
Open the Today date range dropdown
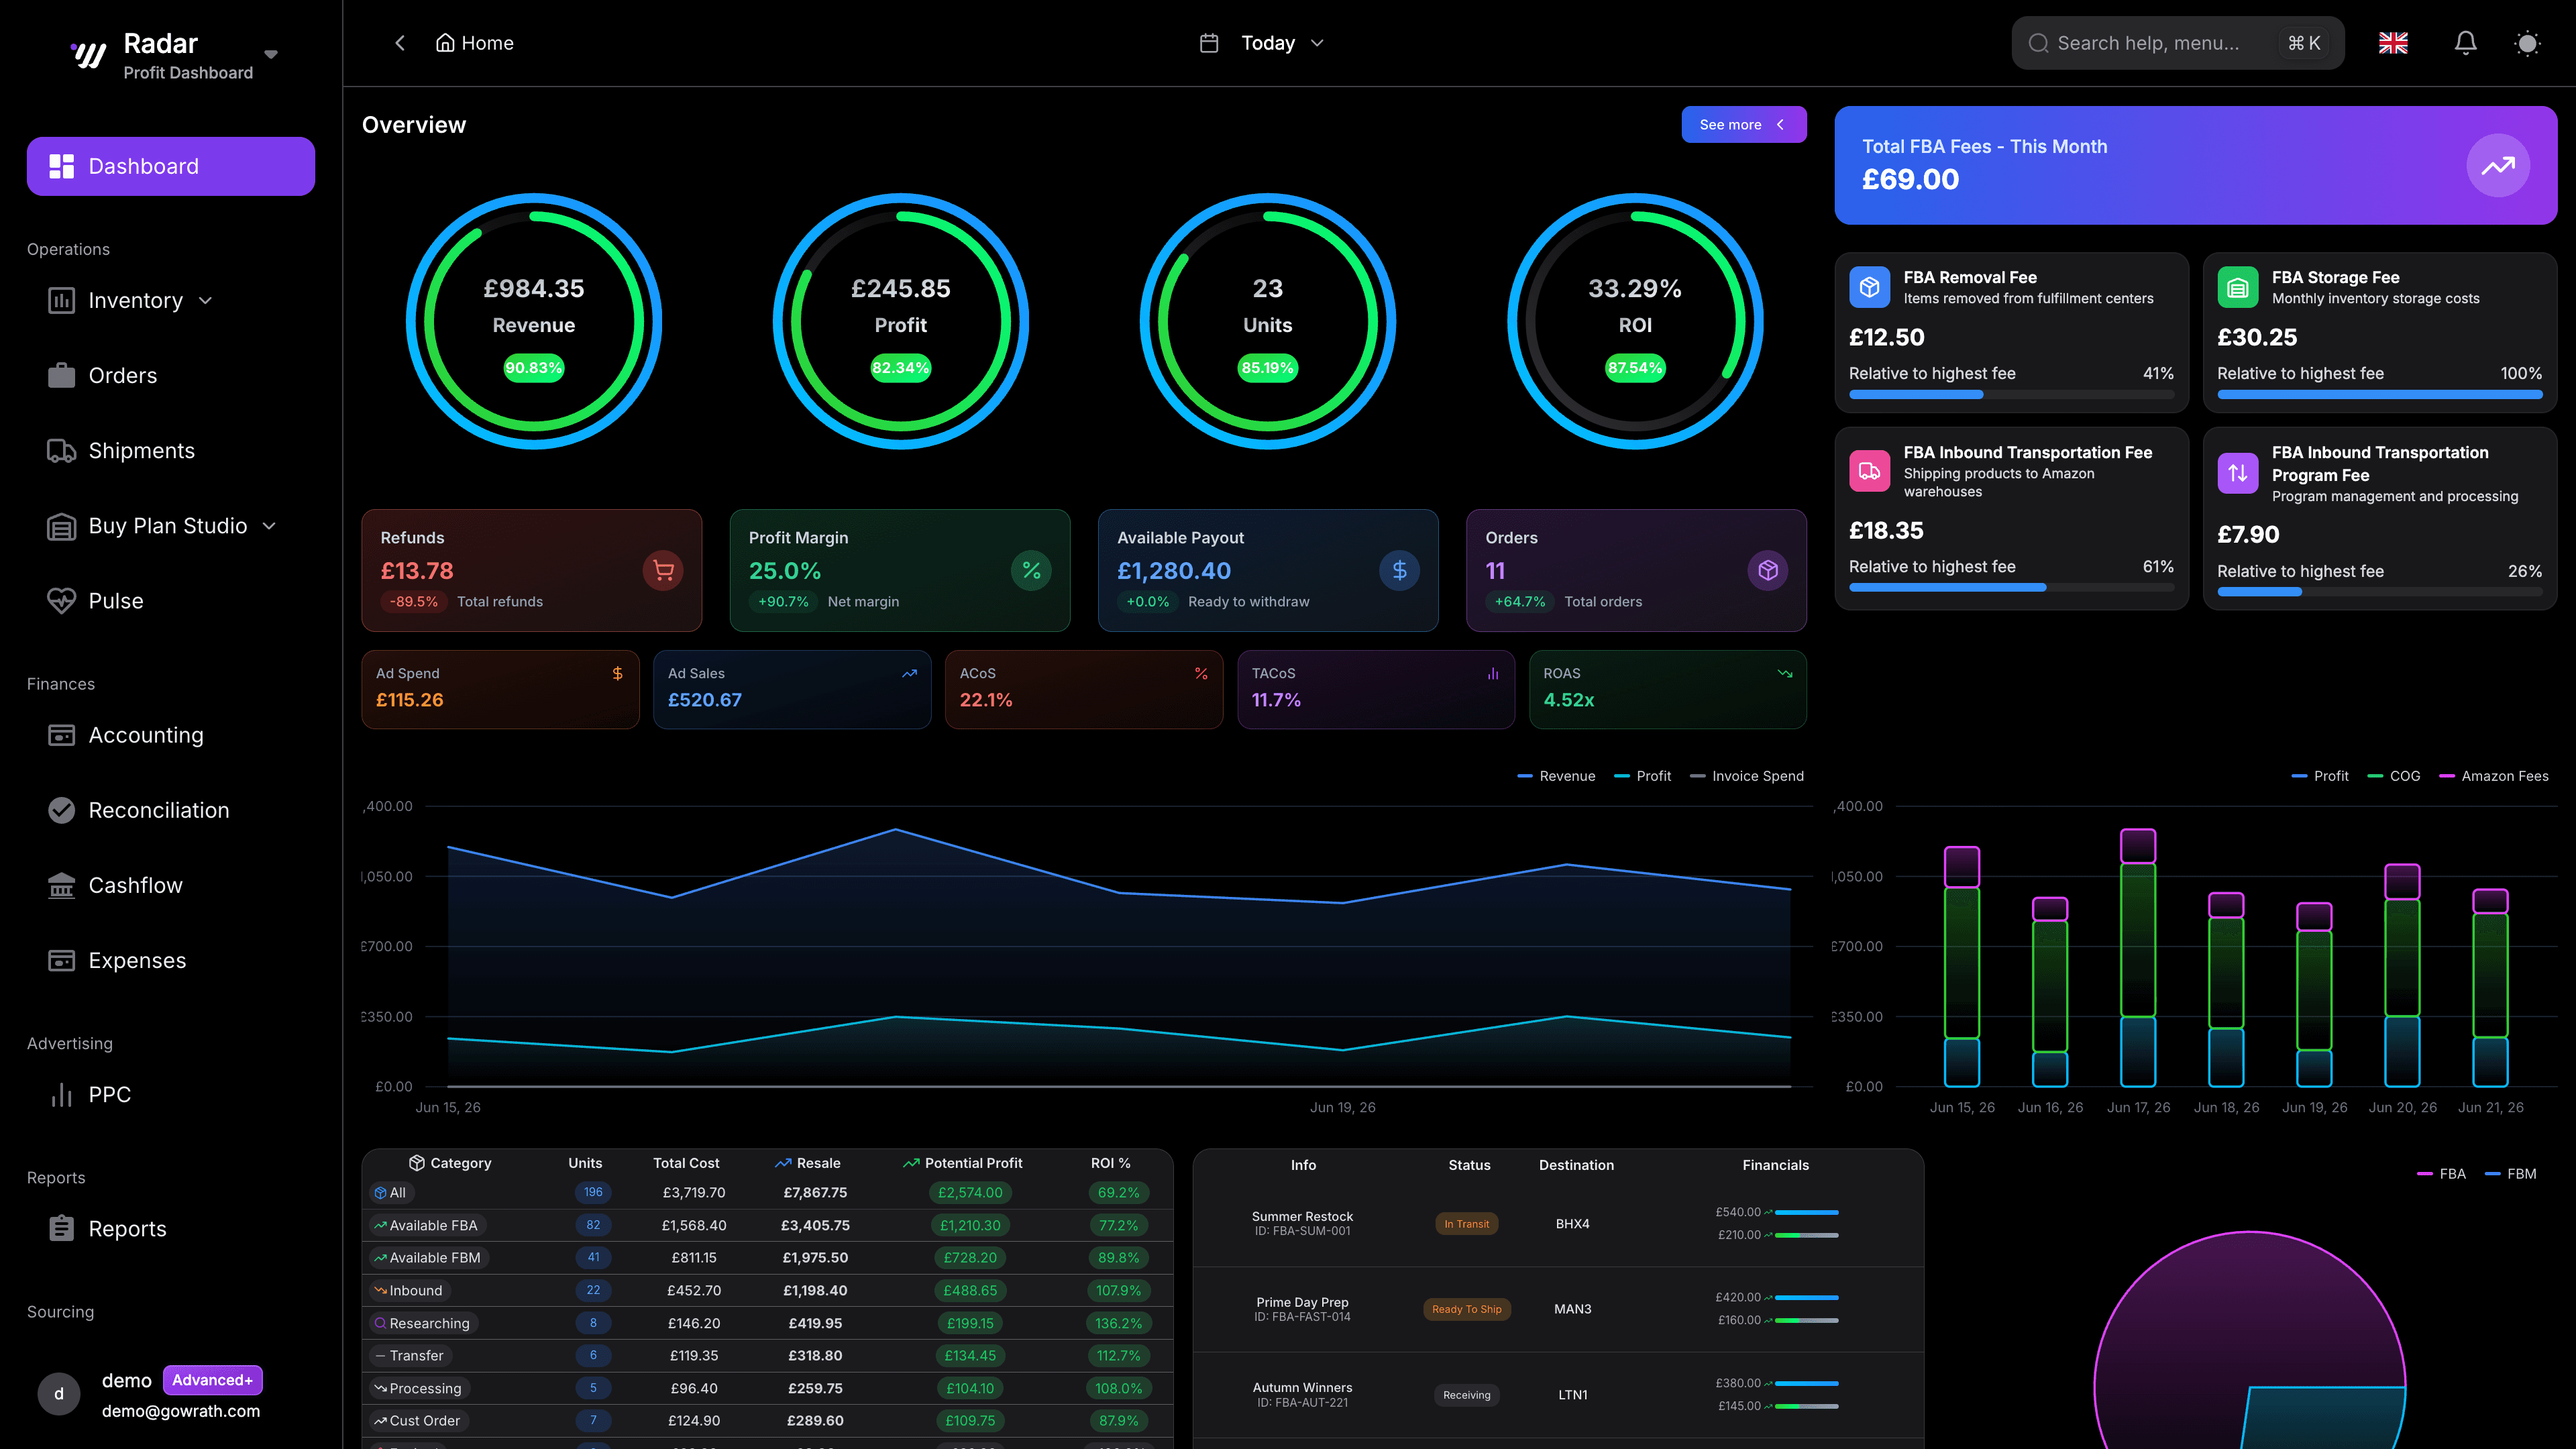coord(1282,43)
